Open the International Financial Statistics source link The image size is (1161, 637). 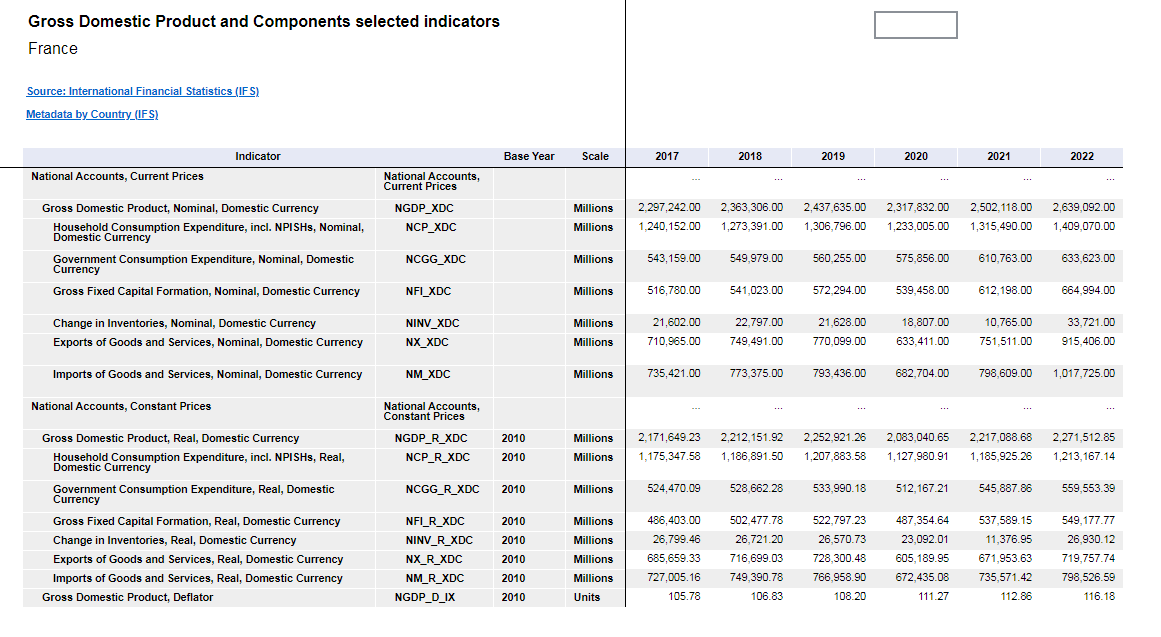(142, 91)
